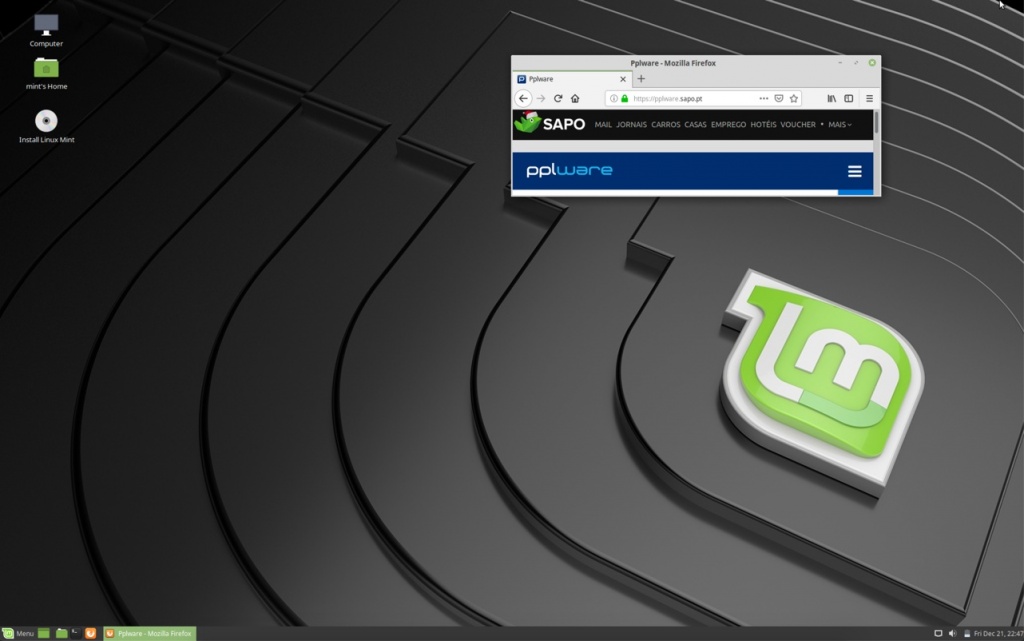Open the JORNAIS link on SAPO bar
Screen dimensions: 1024x641
tap(632, 124)
